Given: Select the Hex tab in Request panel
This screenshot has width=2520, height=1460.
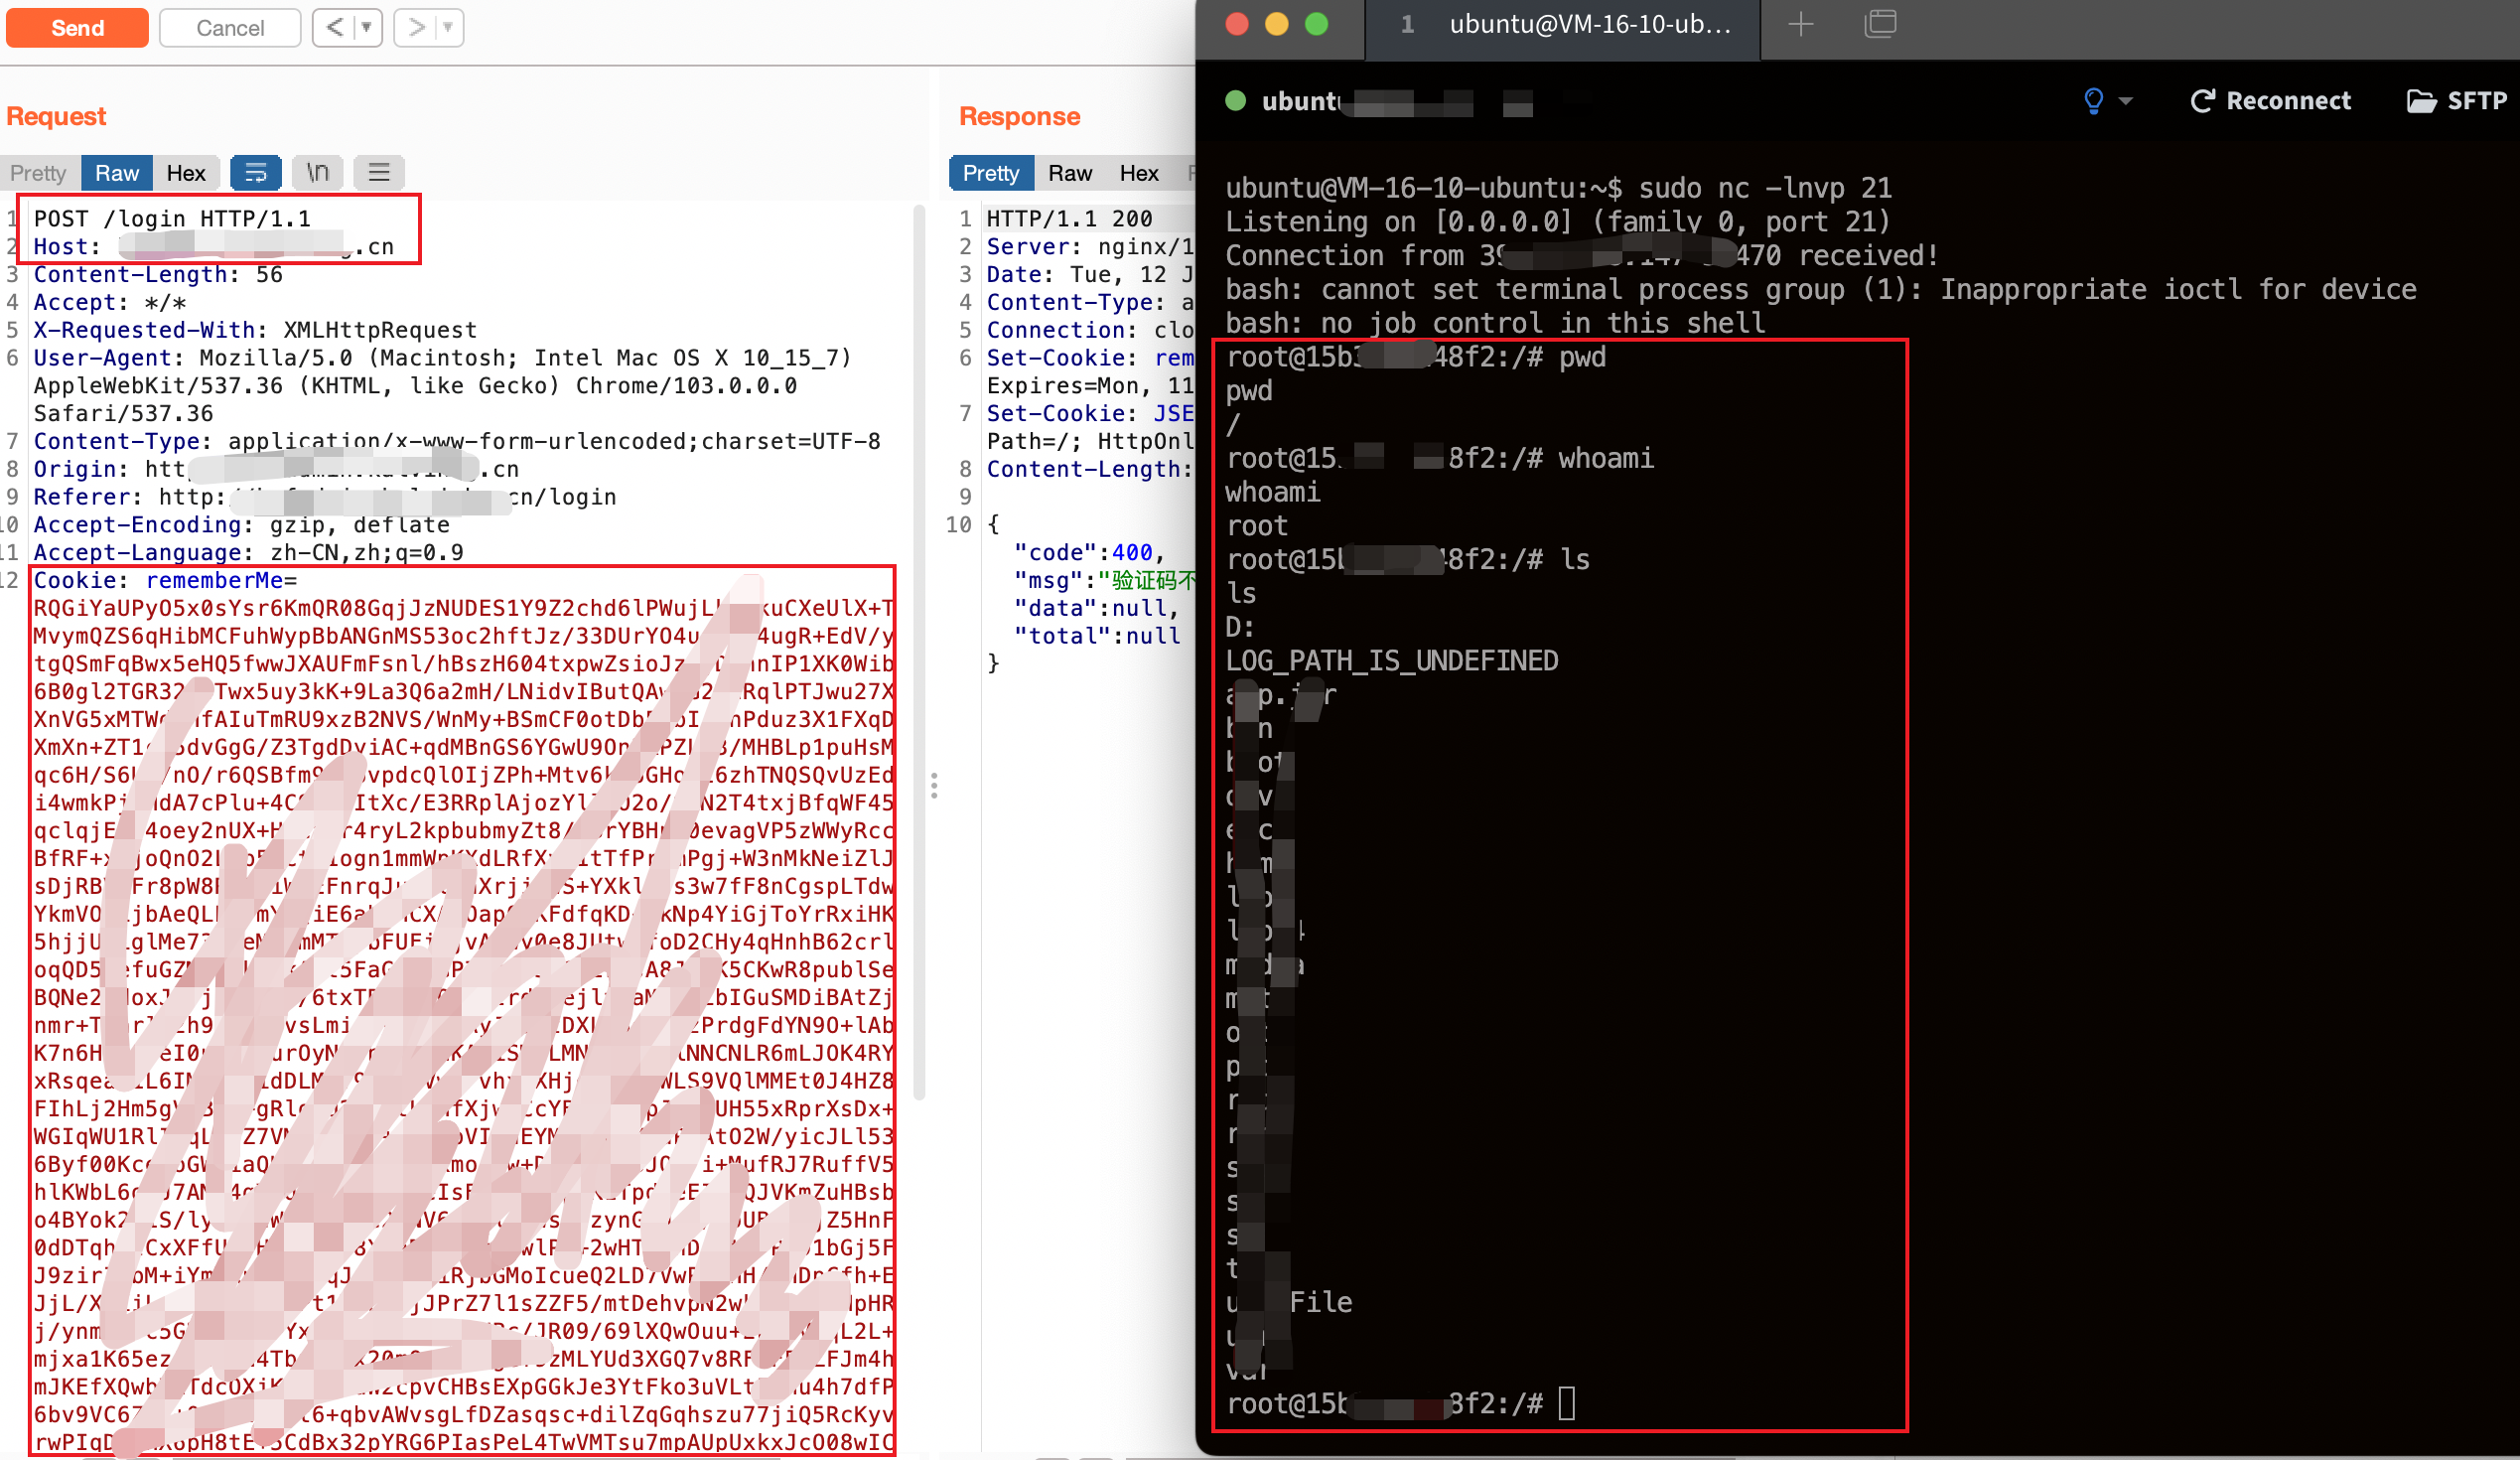Looking at the screenshot, I should pyautogui.click(x=186, y=173).
